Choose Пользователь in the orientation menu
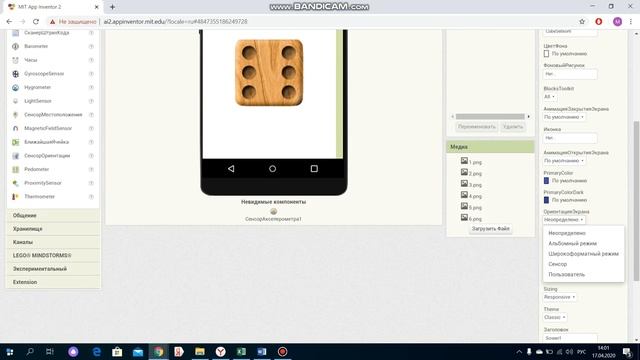Screen dimensions: 640x360 [567, 275]
